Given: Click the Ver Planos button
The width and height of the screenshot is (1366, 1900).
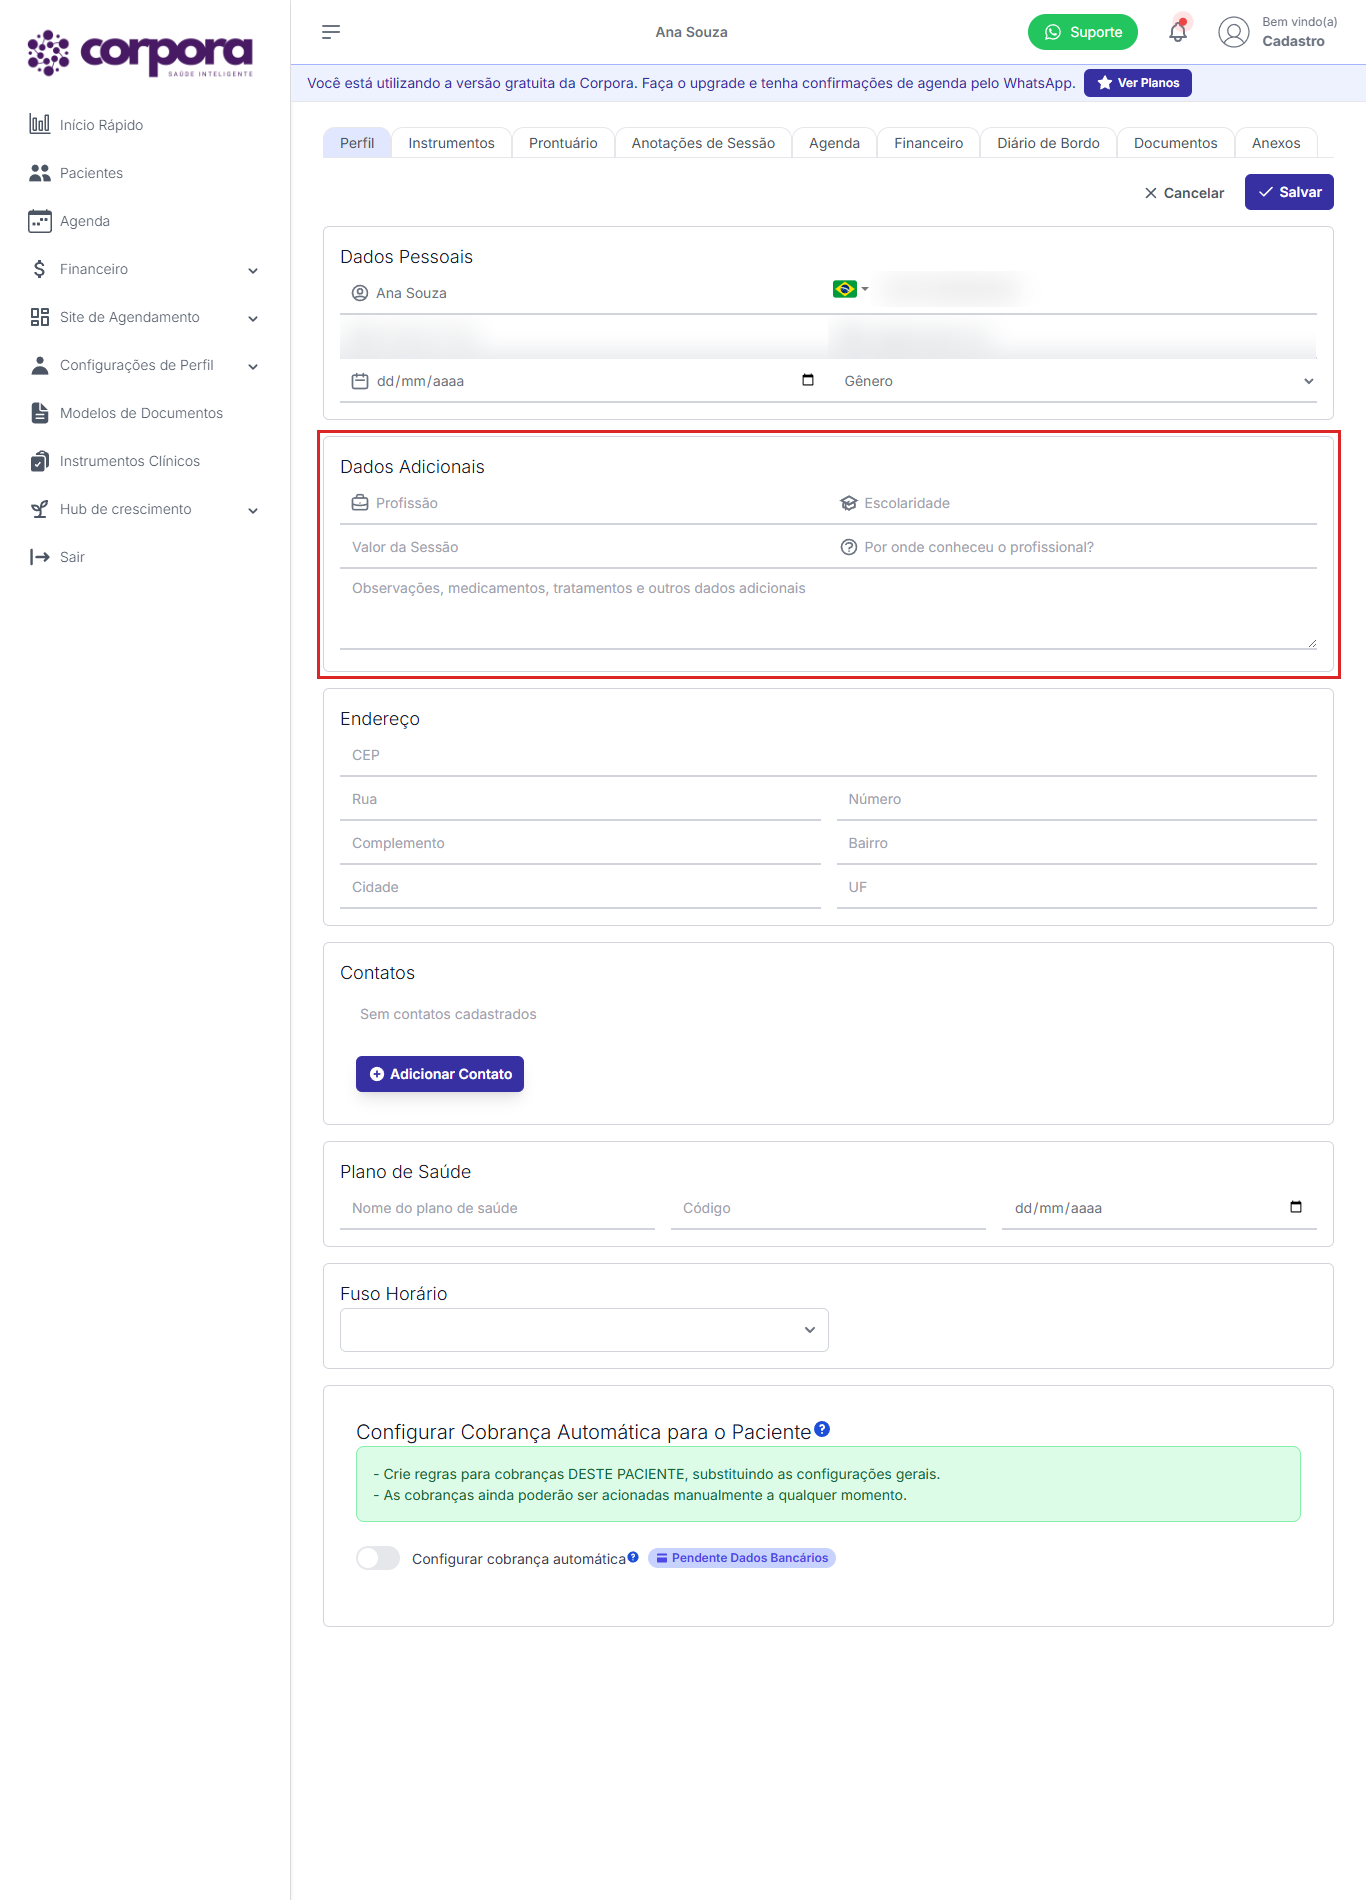Looking at the screenshot, I should [1138, 83].
